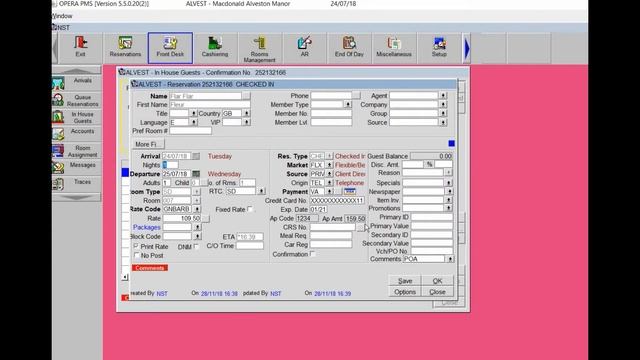Image resolution: width=640 pixels, height=360 pixels.
Task: Toggle the DNM checkbox
Action: click(x=196, y=246)
